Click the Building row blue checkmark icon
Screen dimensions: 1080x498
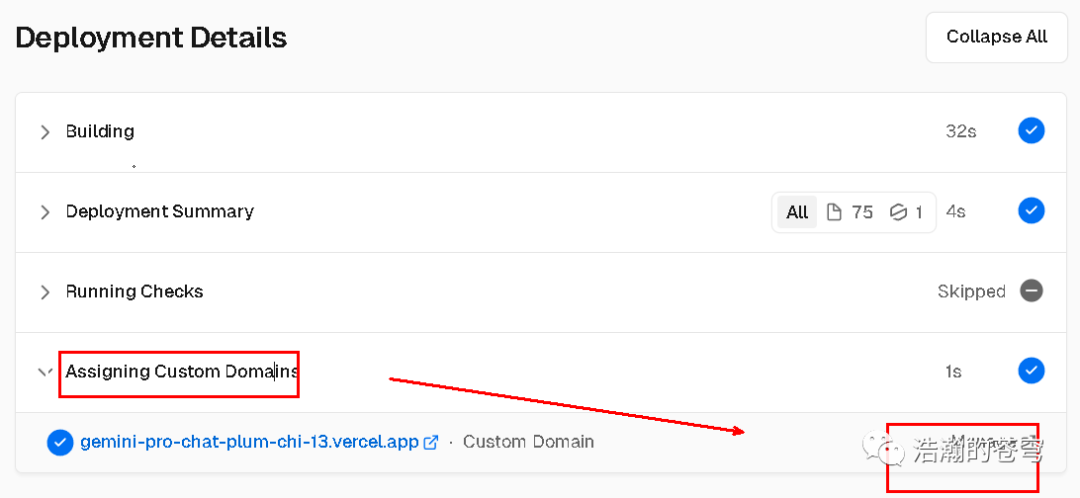pos(1031,131)
